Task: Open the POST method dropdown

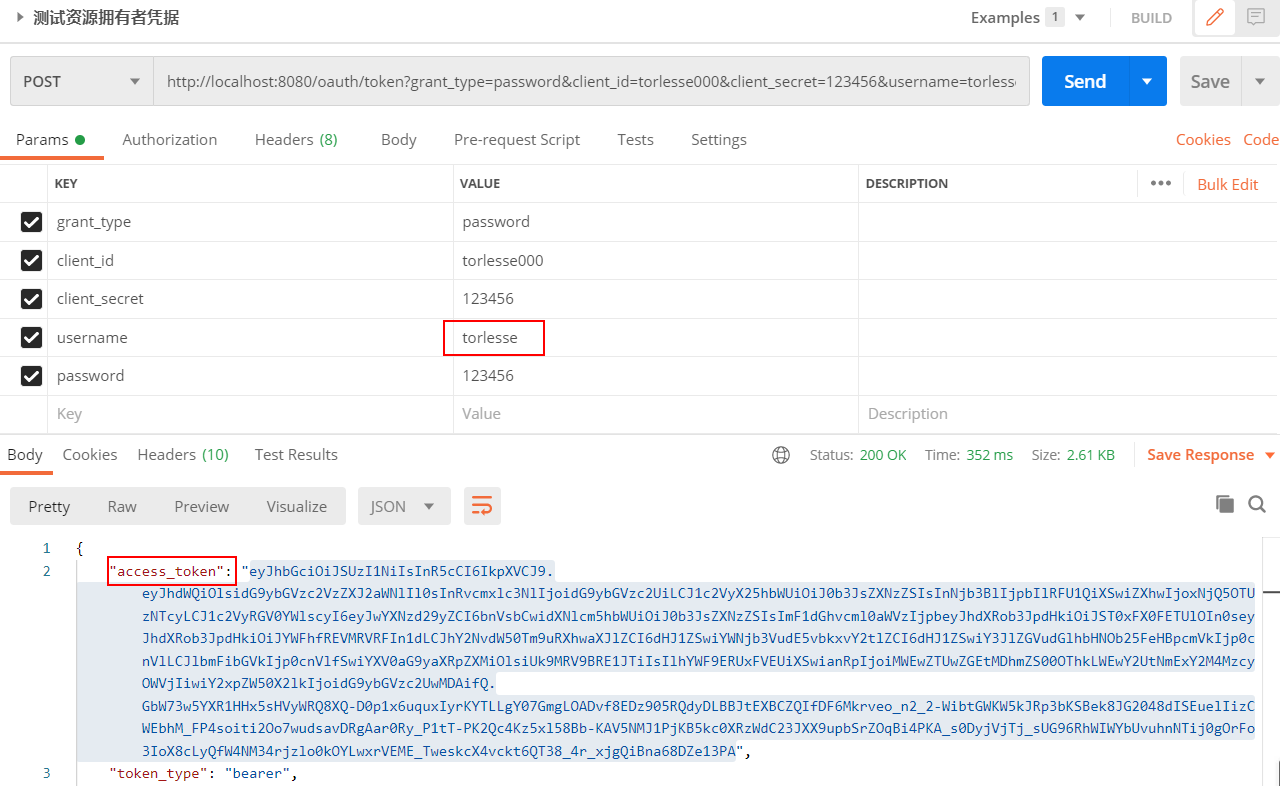Action: 82,81
